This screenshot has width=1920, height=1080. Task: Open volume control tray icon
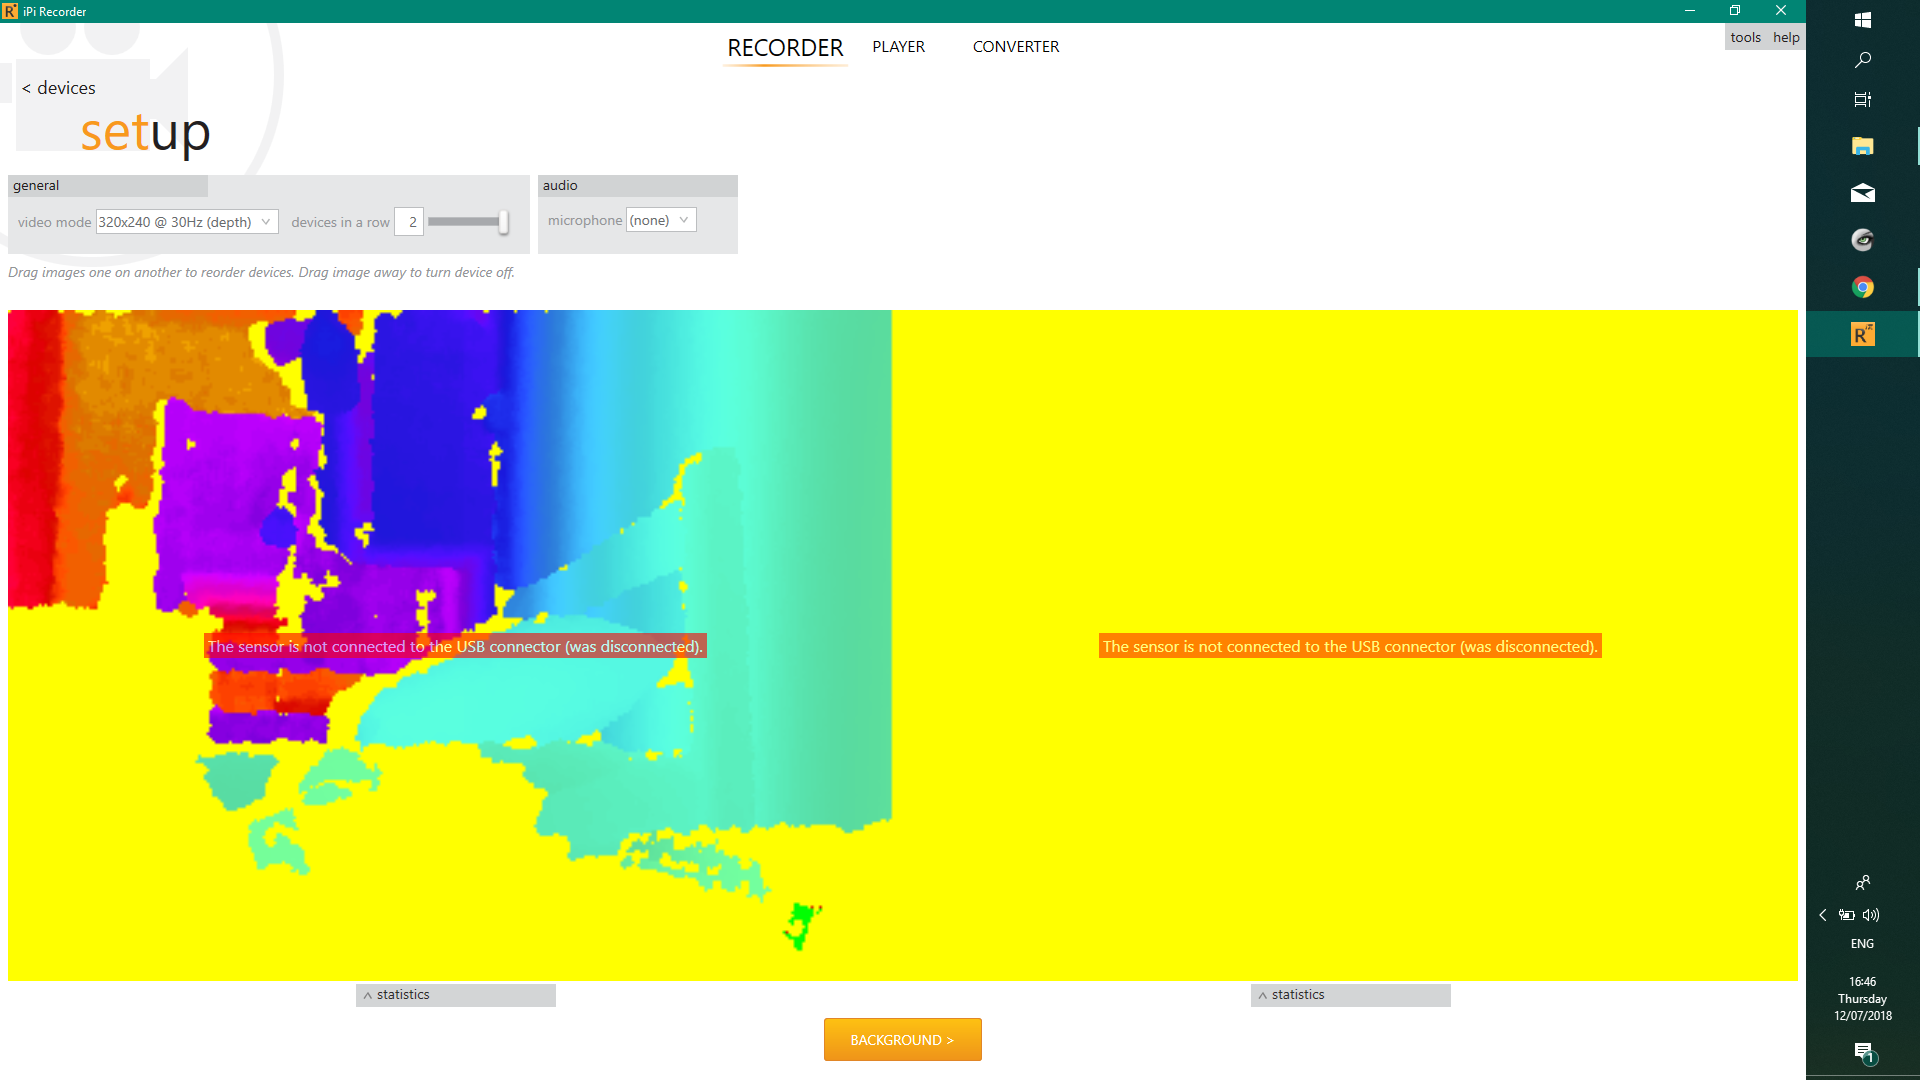(x=1871, y=915)
